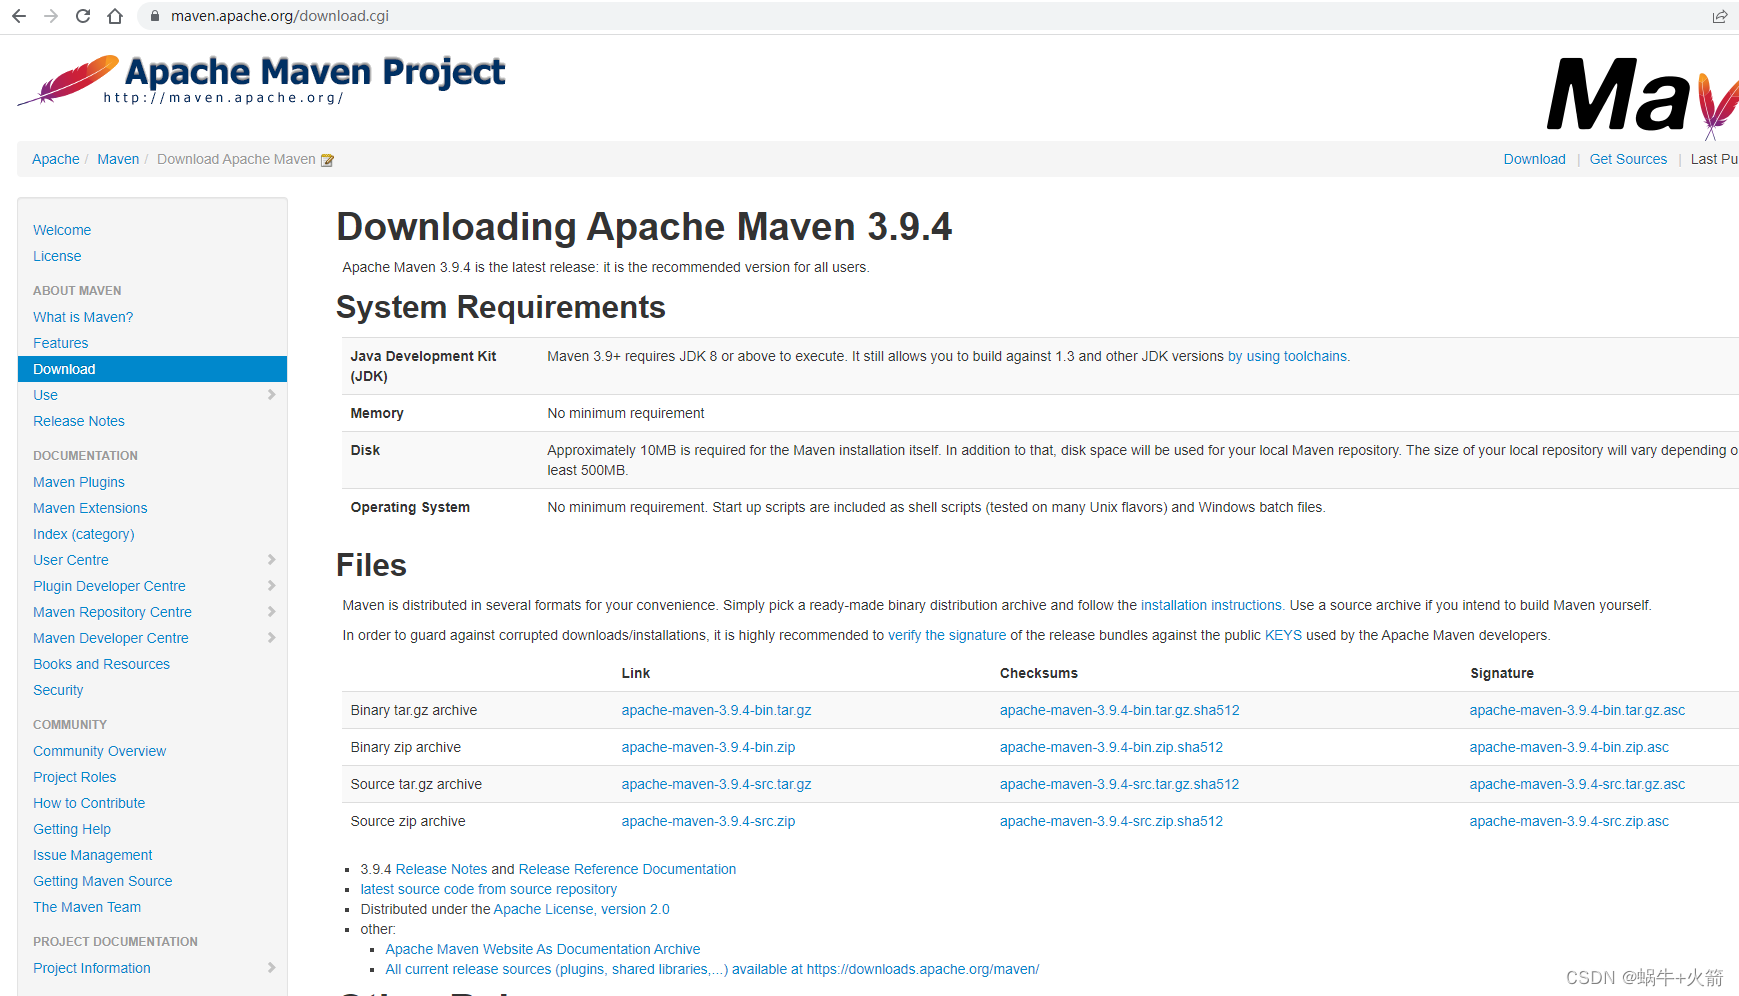The image size is (1739, 996).
Task: Open the verify the signature link
Action: click(947, 635)
